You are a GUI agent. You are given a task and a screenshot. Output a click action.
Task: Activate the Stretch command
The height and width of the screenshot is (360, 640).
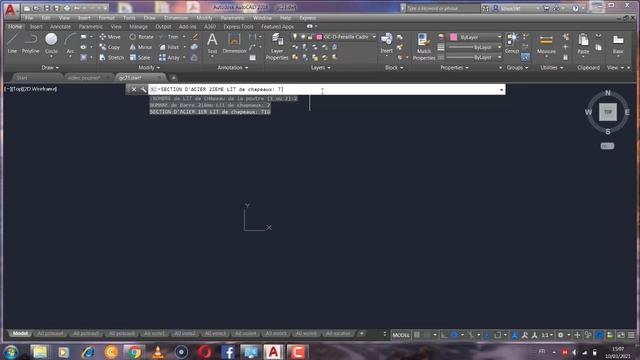tap(111, 58)
